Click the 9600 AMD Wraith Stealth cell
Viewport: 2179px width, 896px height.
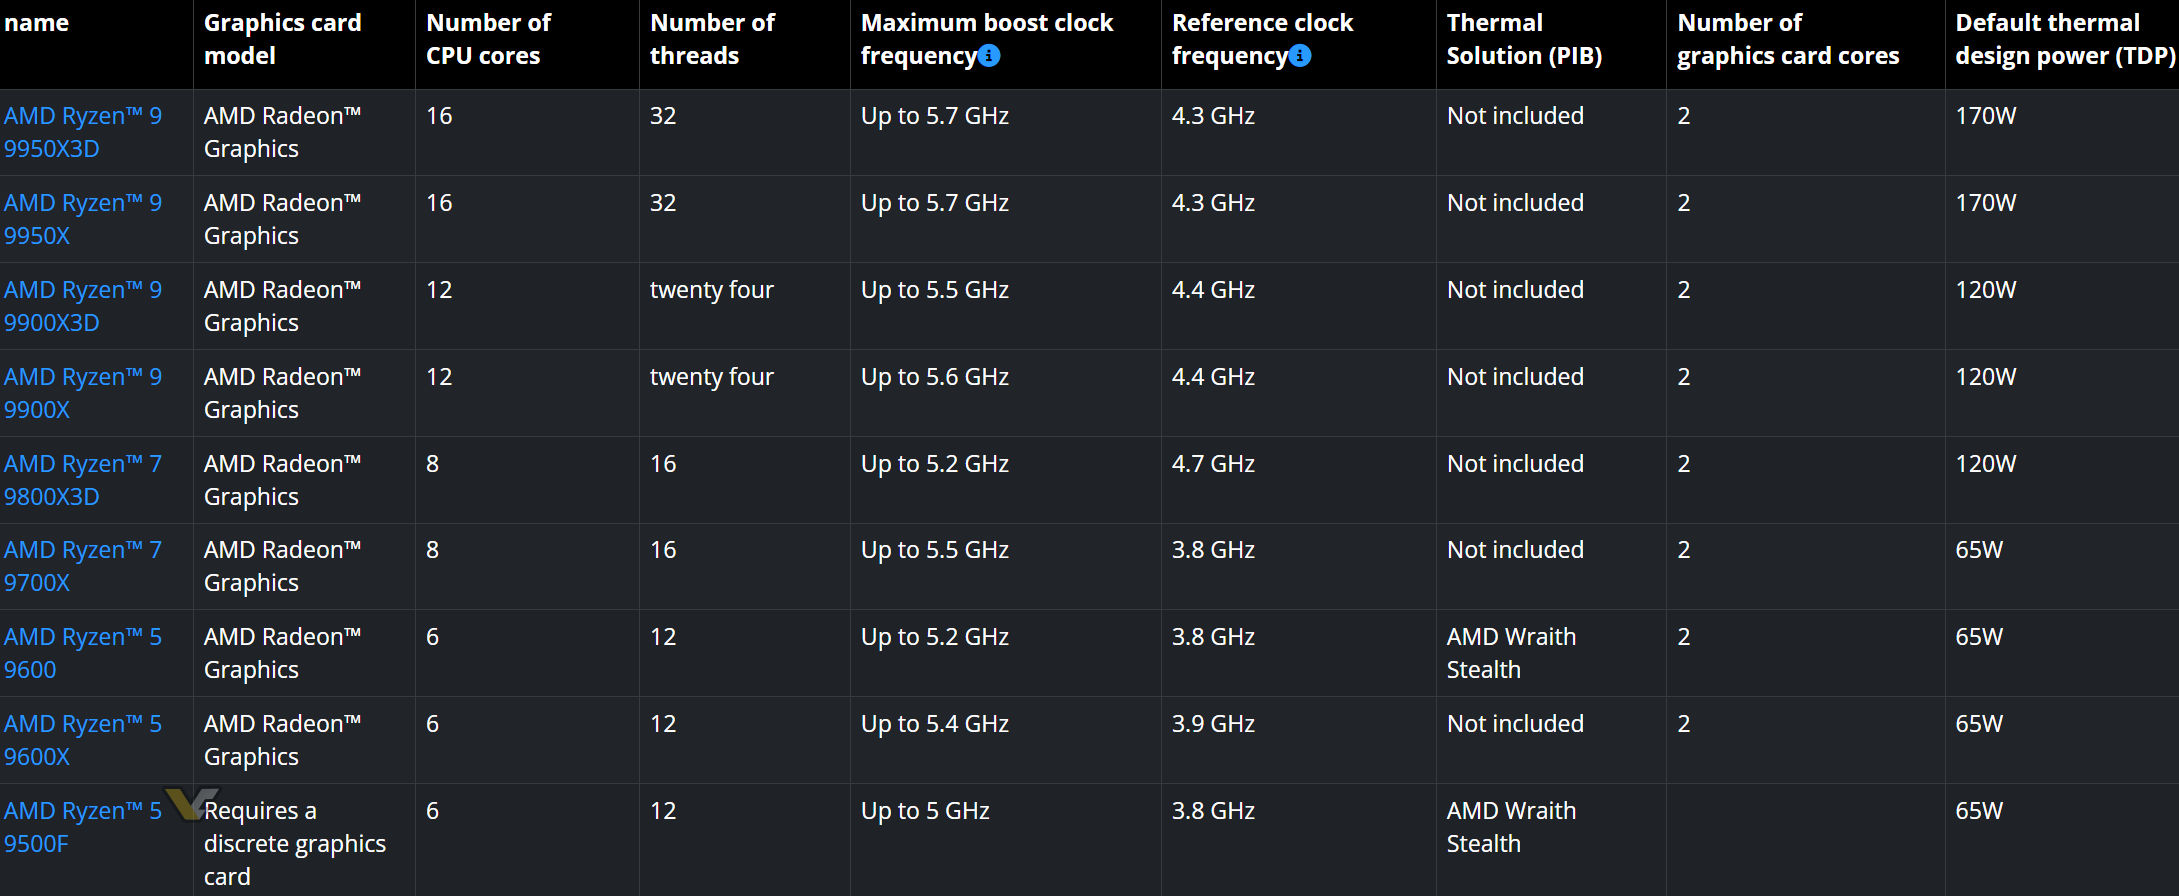pyautogui.click(x=1511, y=653)
